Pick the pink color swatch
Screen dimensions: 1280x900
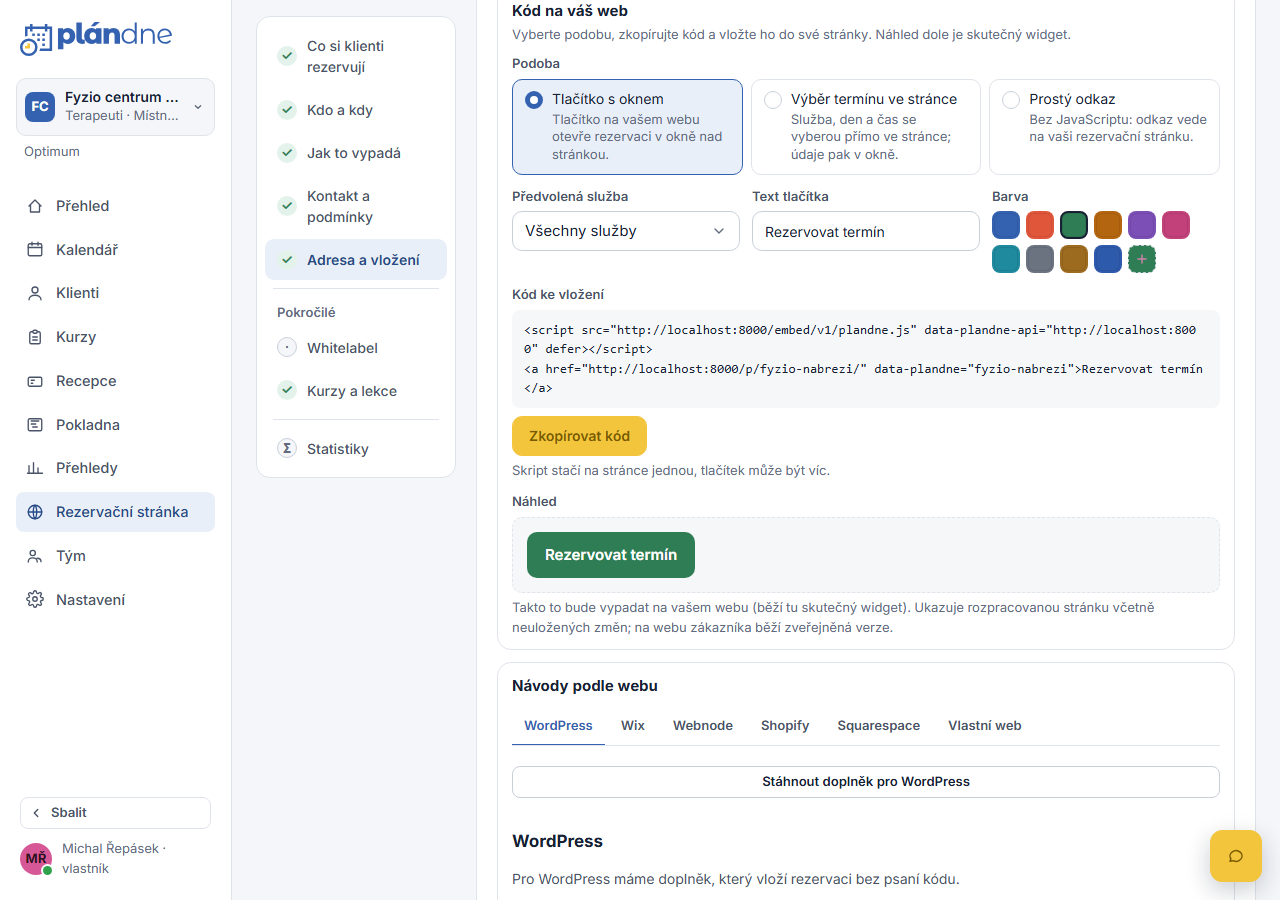pyautogui.click(x=1176, y=225)
